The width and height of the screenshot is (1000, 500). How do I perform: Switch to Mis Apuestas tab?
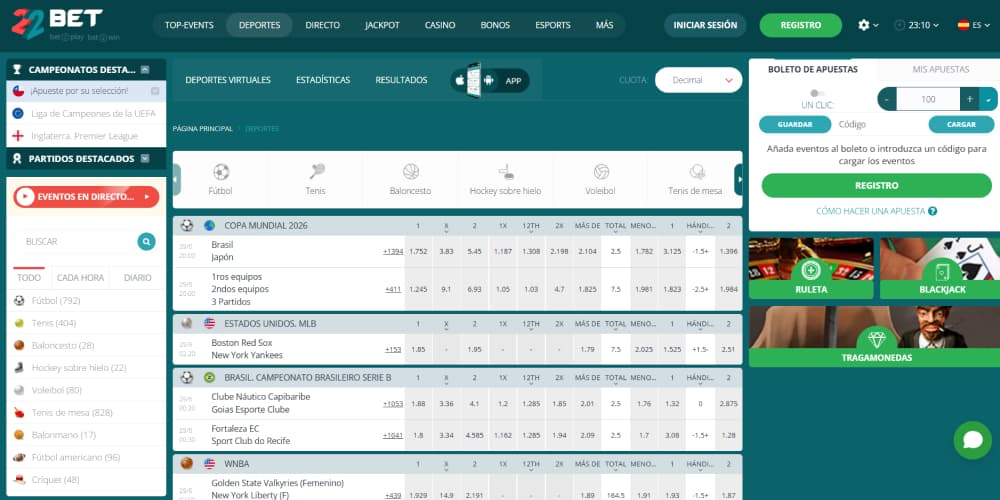(940, 70)
